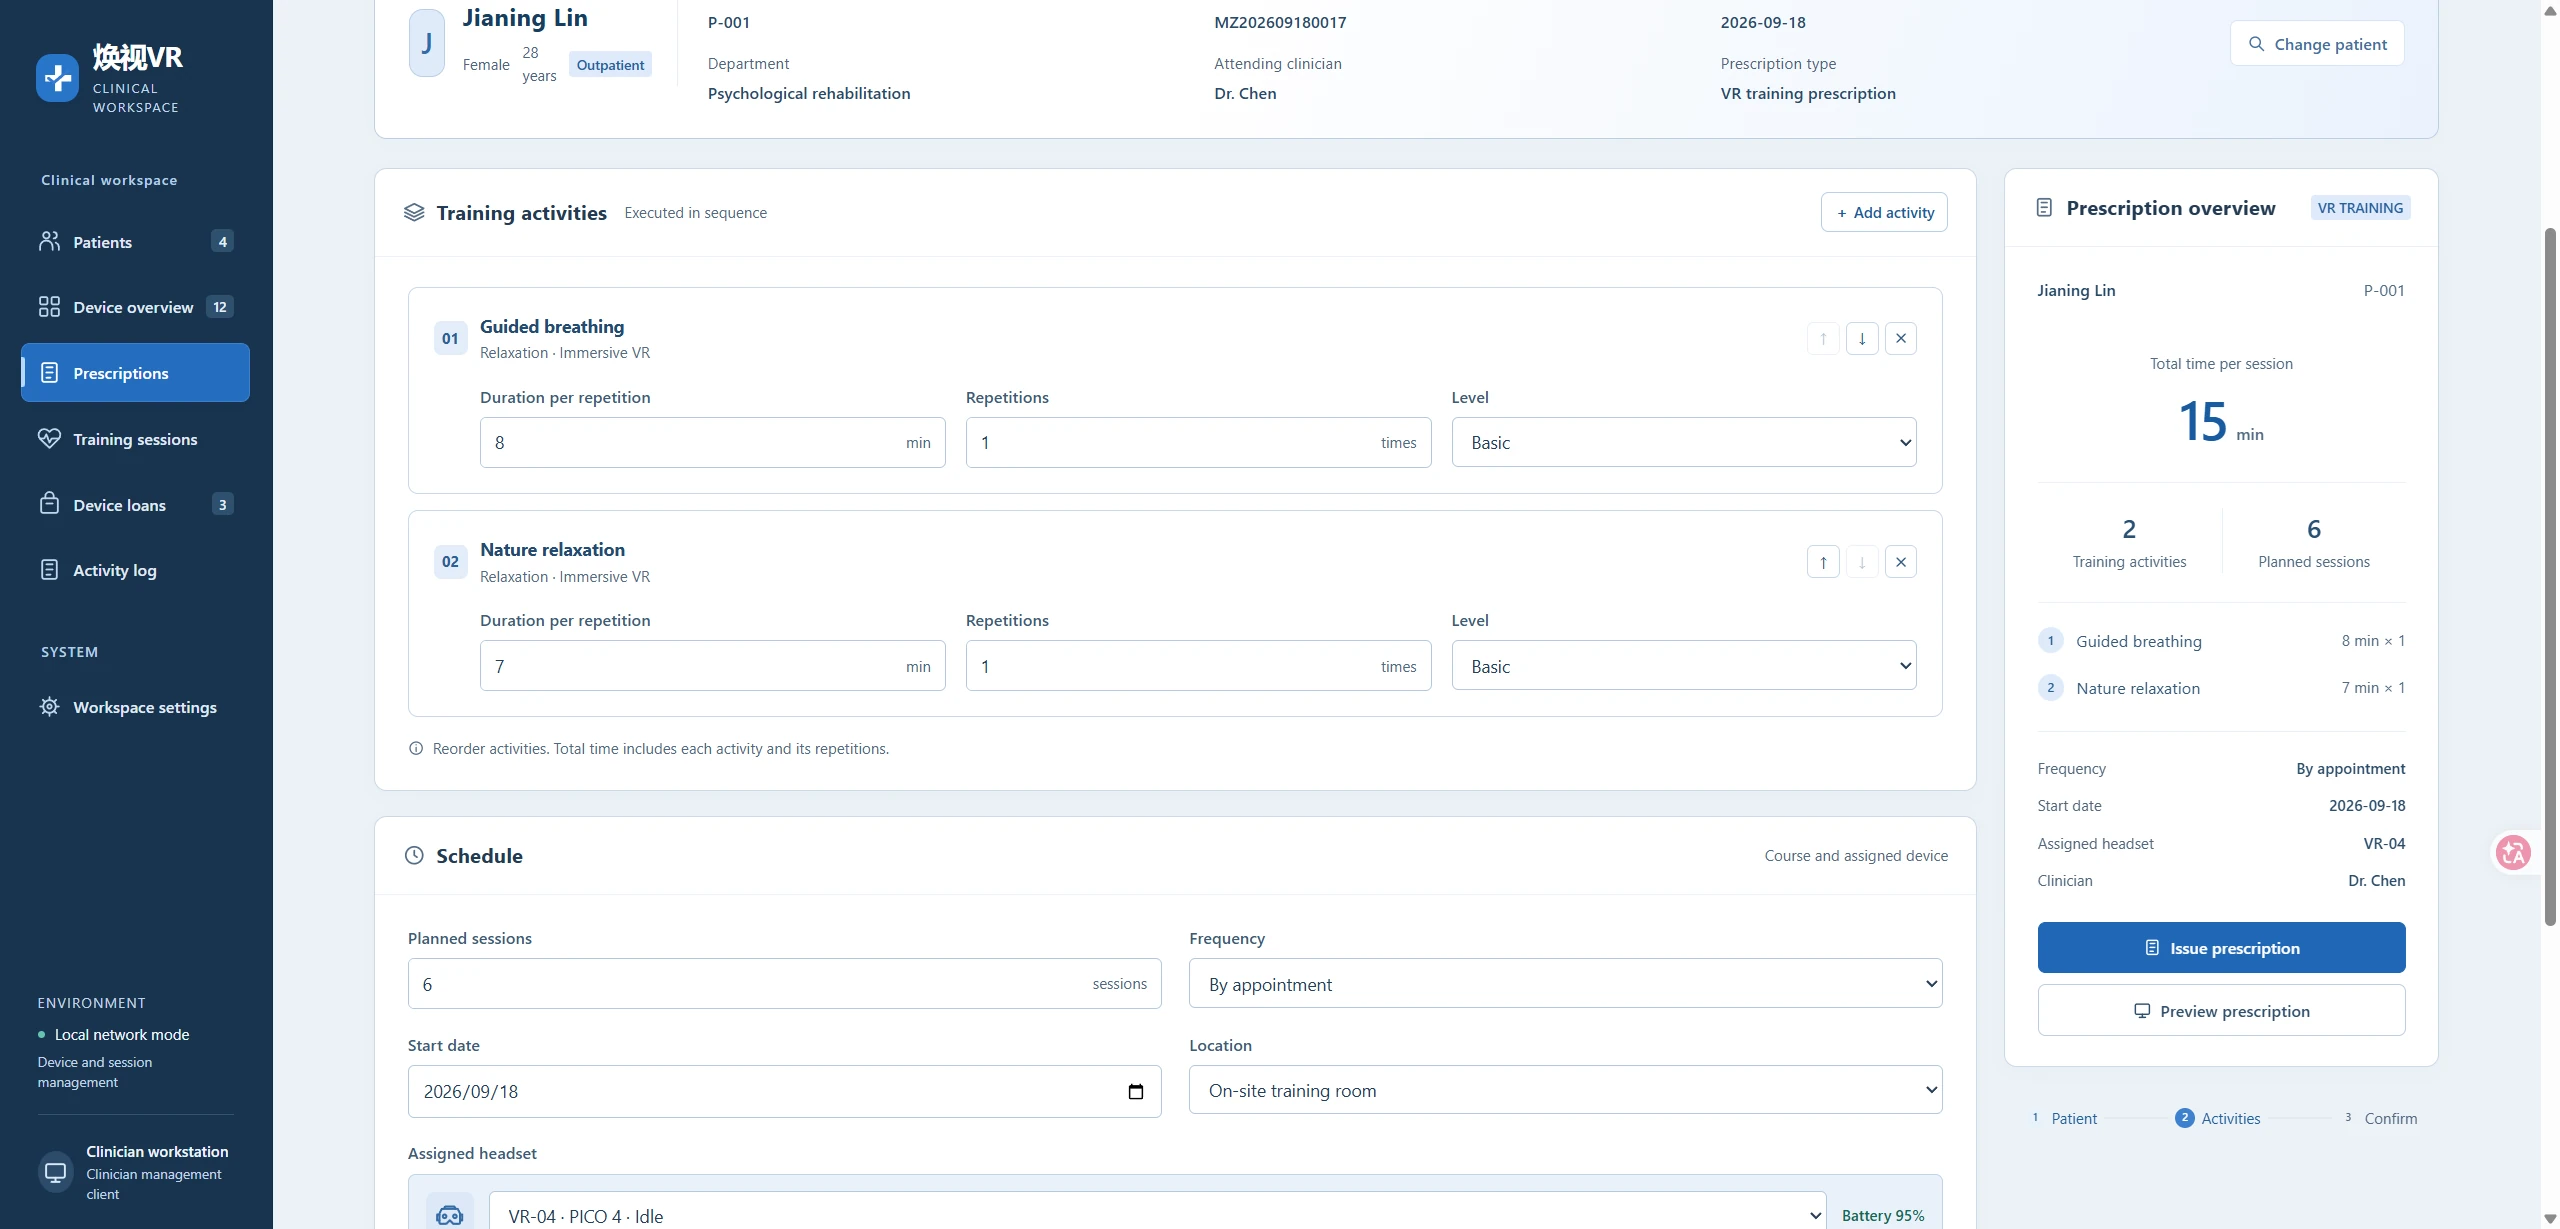Select step 2 Activities
Viewport: 2560px width, 1229px height.
(x=2217, y=1118)
